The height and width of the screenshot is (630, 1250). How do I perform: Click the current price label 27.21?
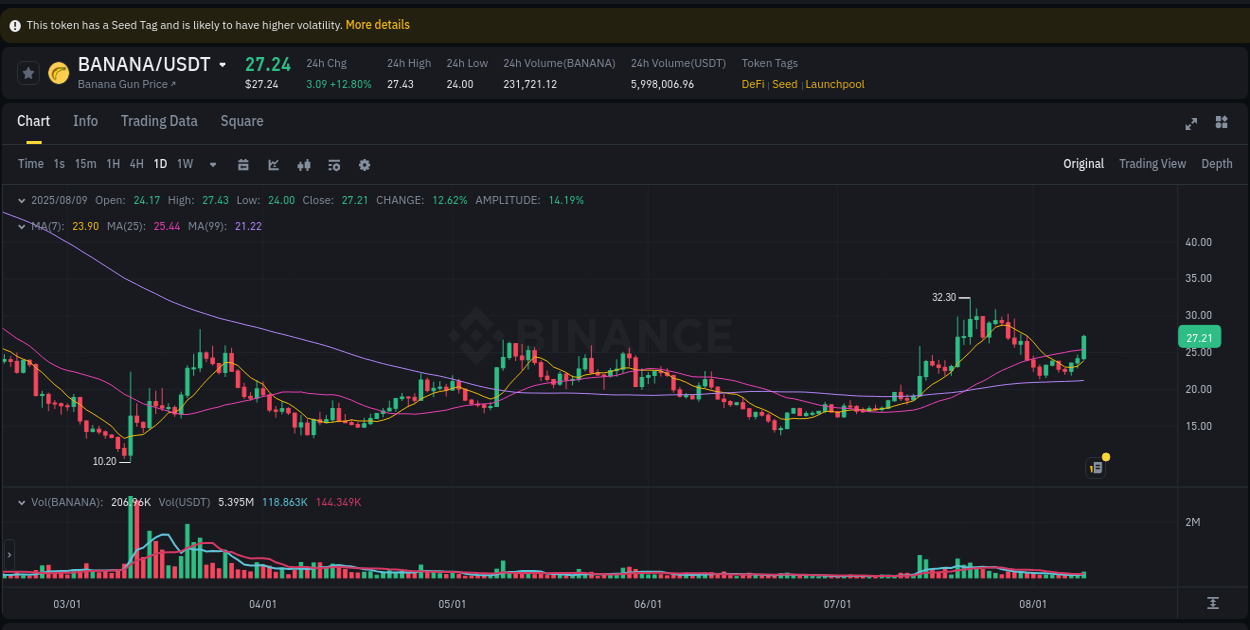1199,337
